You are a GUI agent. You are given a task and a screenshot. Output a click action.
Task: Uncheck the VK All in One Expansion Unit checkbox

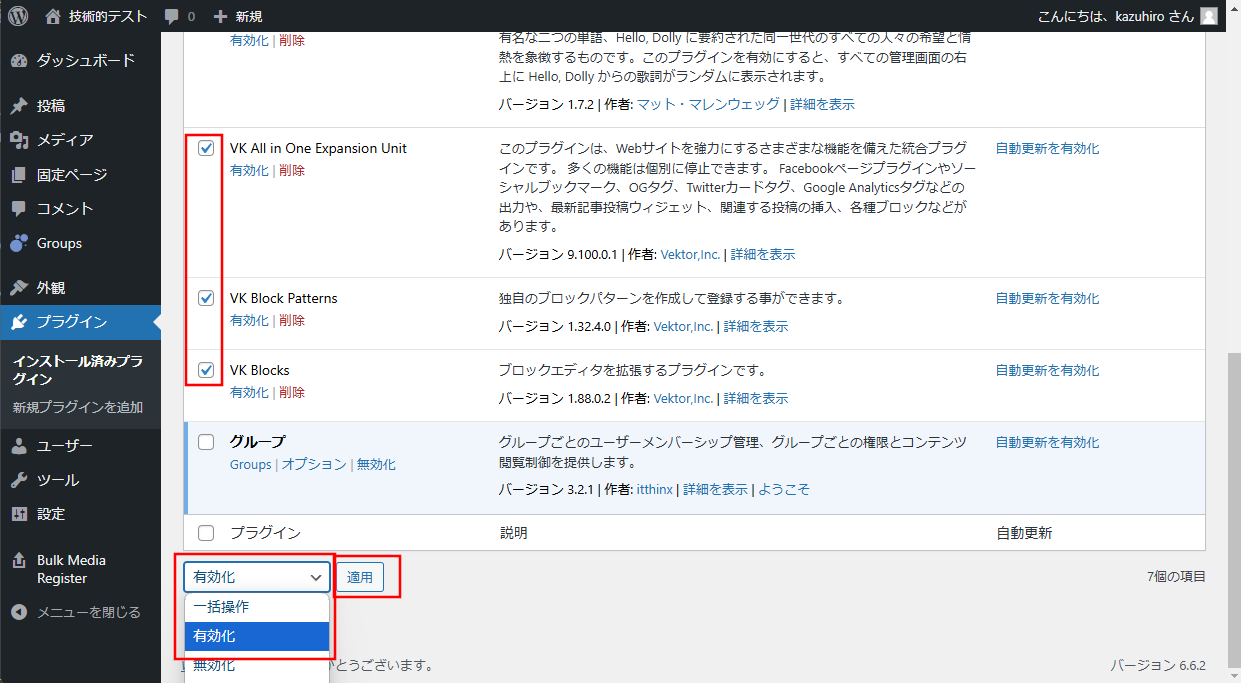pos(206,149)
